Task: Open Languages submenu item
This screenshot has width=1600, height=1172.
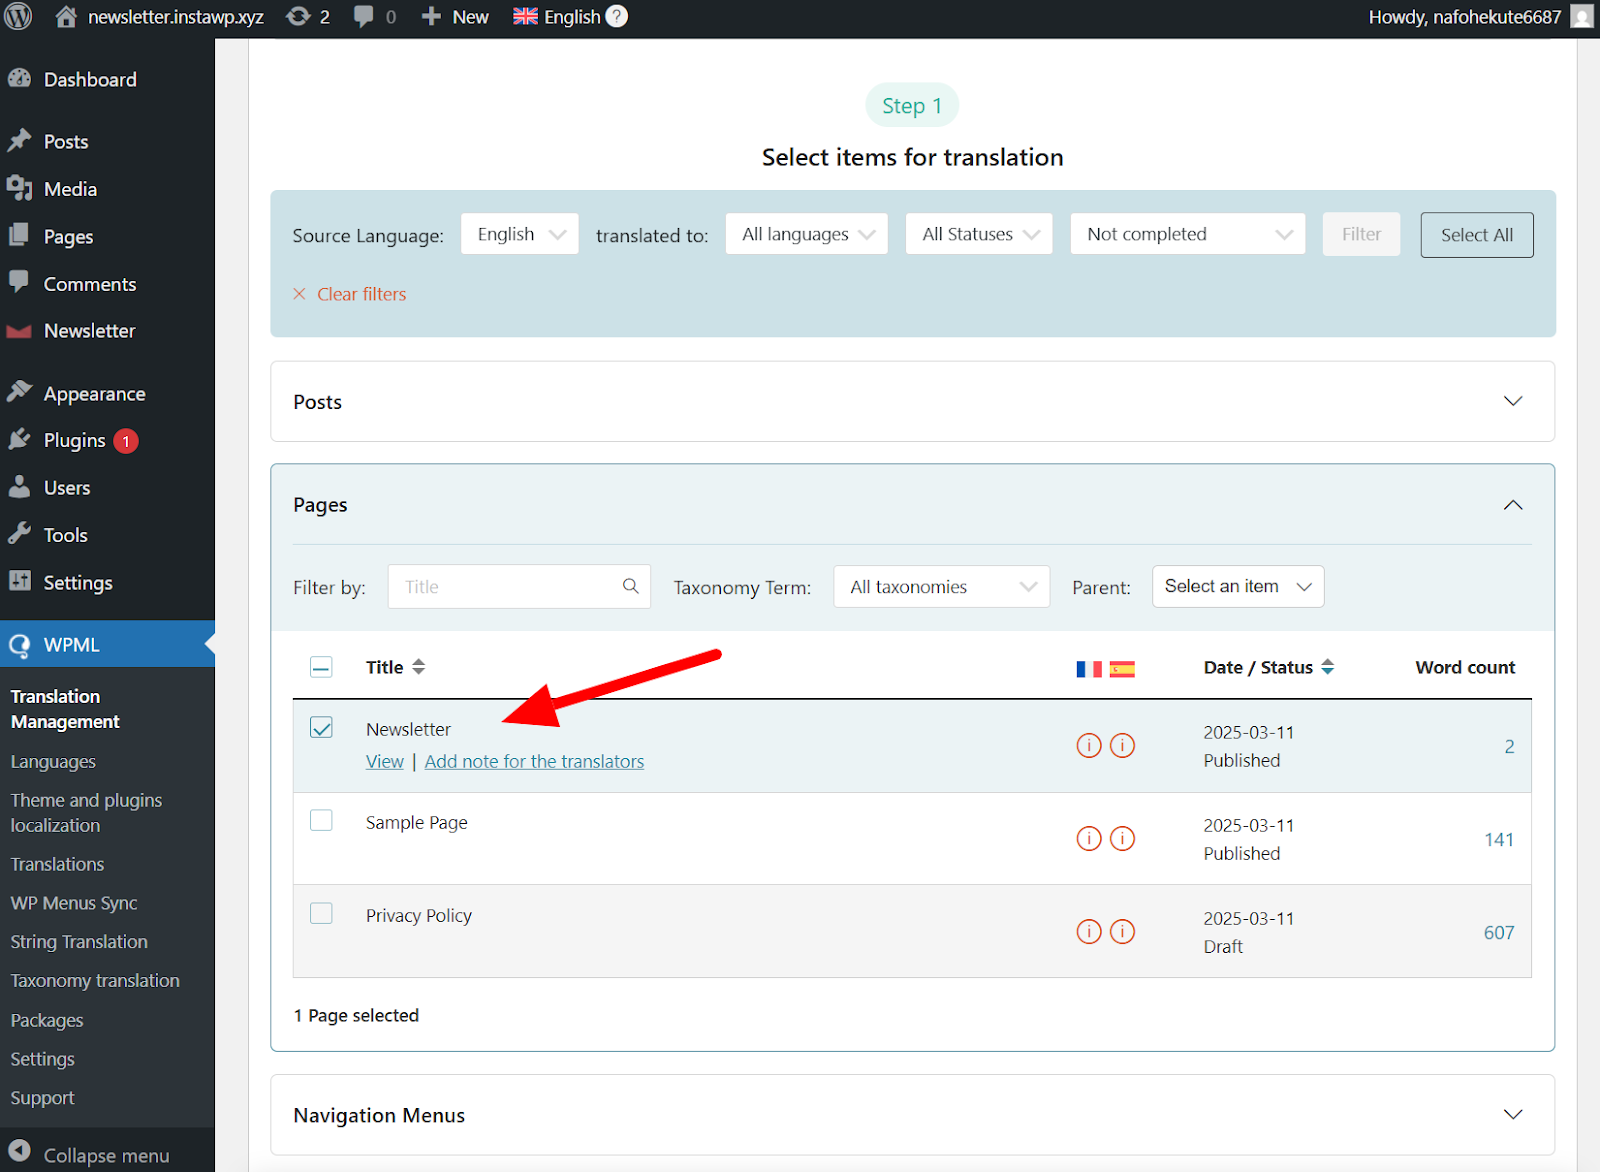Action: tap(53, 762)
